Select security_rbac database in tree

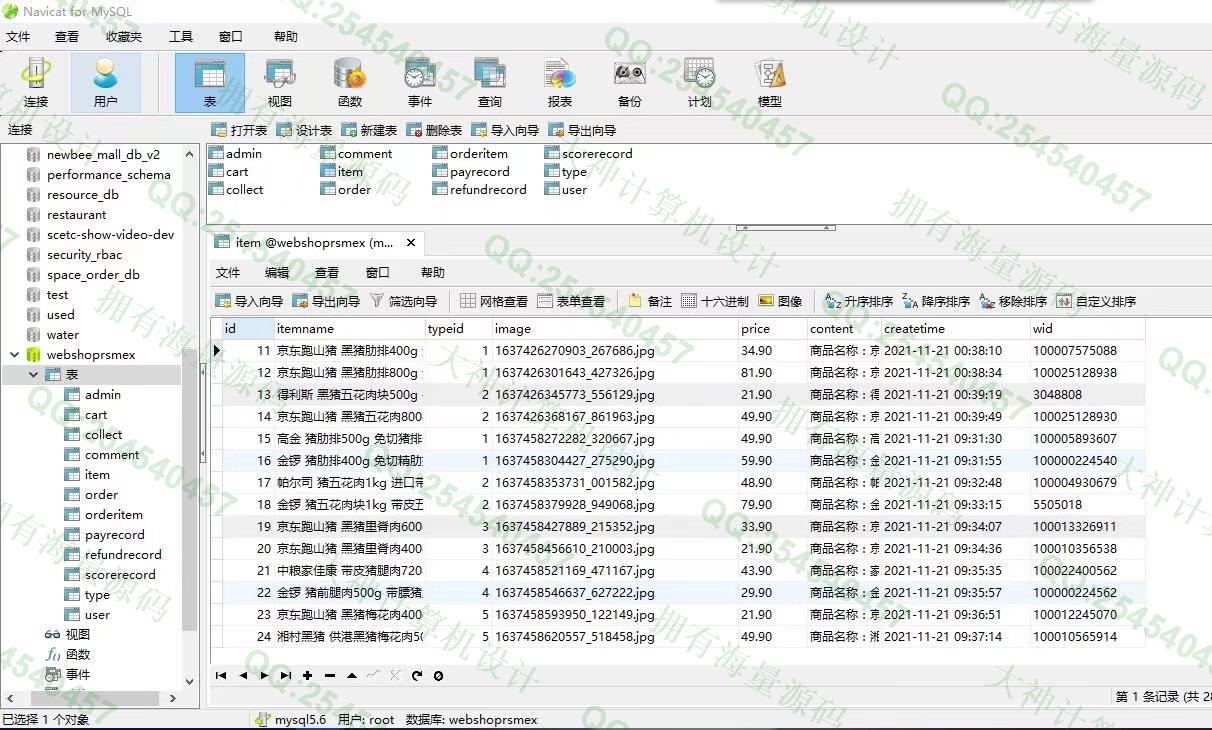[x=84, y=255]
